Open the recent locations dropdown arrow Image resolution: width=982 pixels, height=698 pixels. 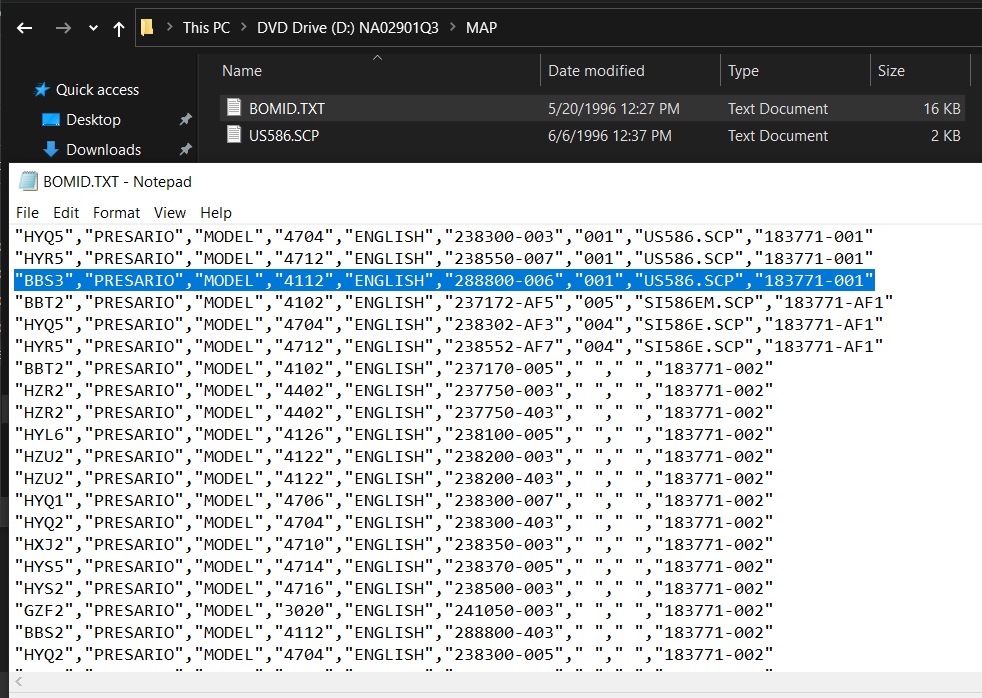tap(93, 28)
